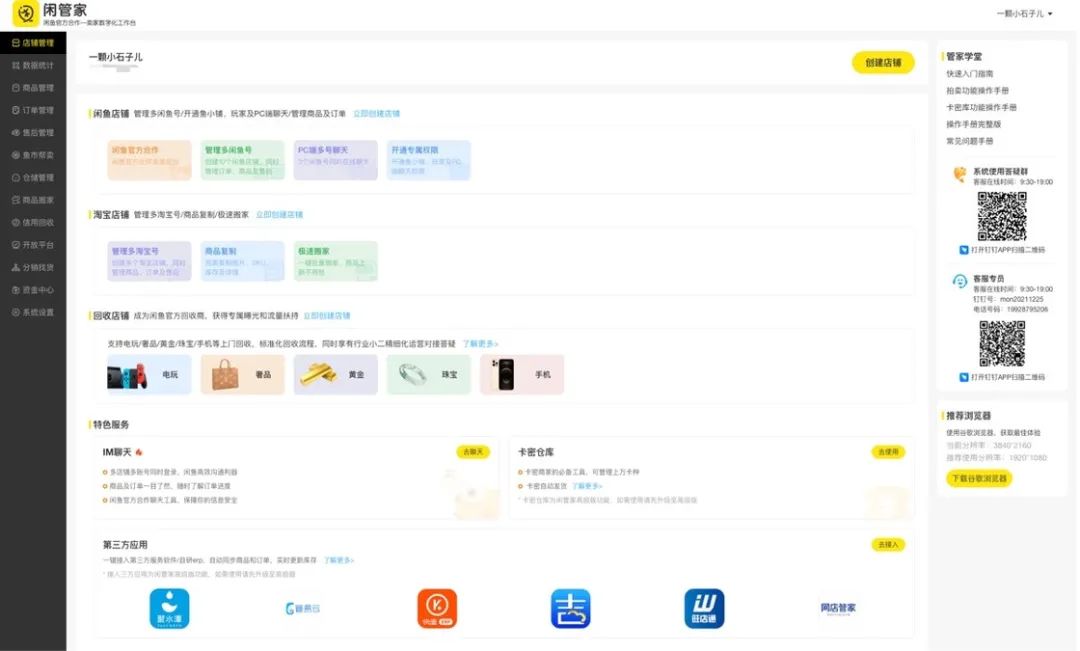
Task: Open 售后管理 in the sidebar
Action: (x=33, y=133)
